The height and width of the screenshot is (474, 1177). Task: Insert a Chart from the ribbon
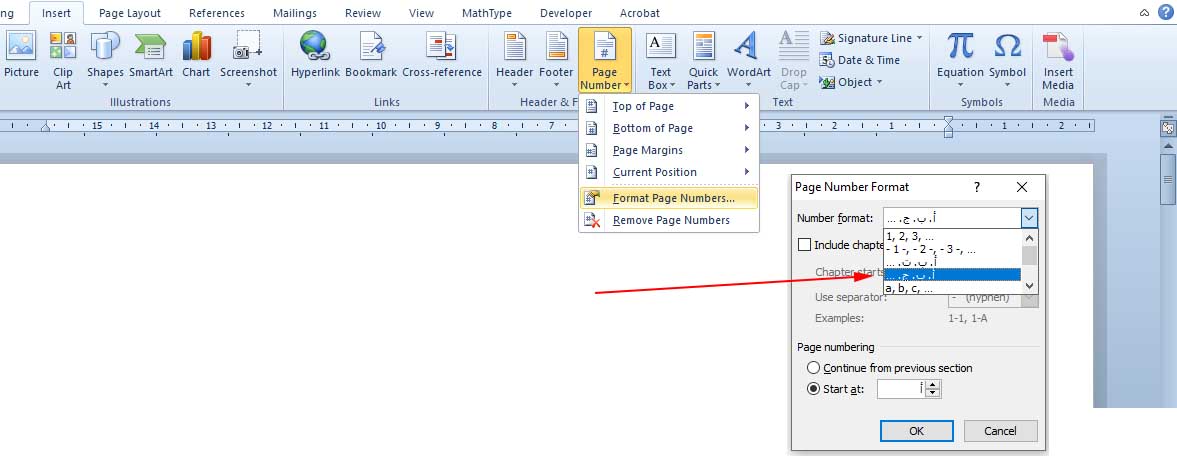196,47
